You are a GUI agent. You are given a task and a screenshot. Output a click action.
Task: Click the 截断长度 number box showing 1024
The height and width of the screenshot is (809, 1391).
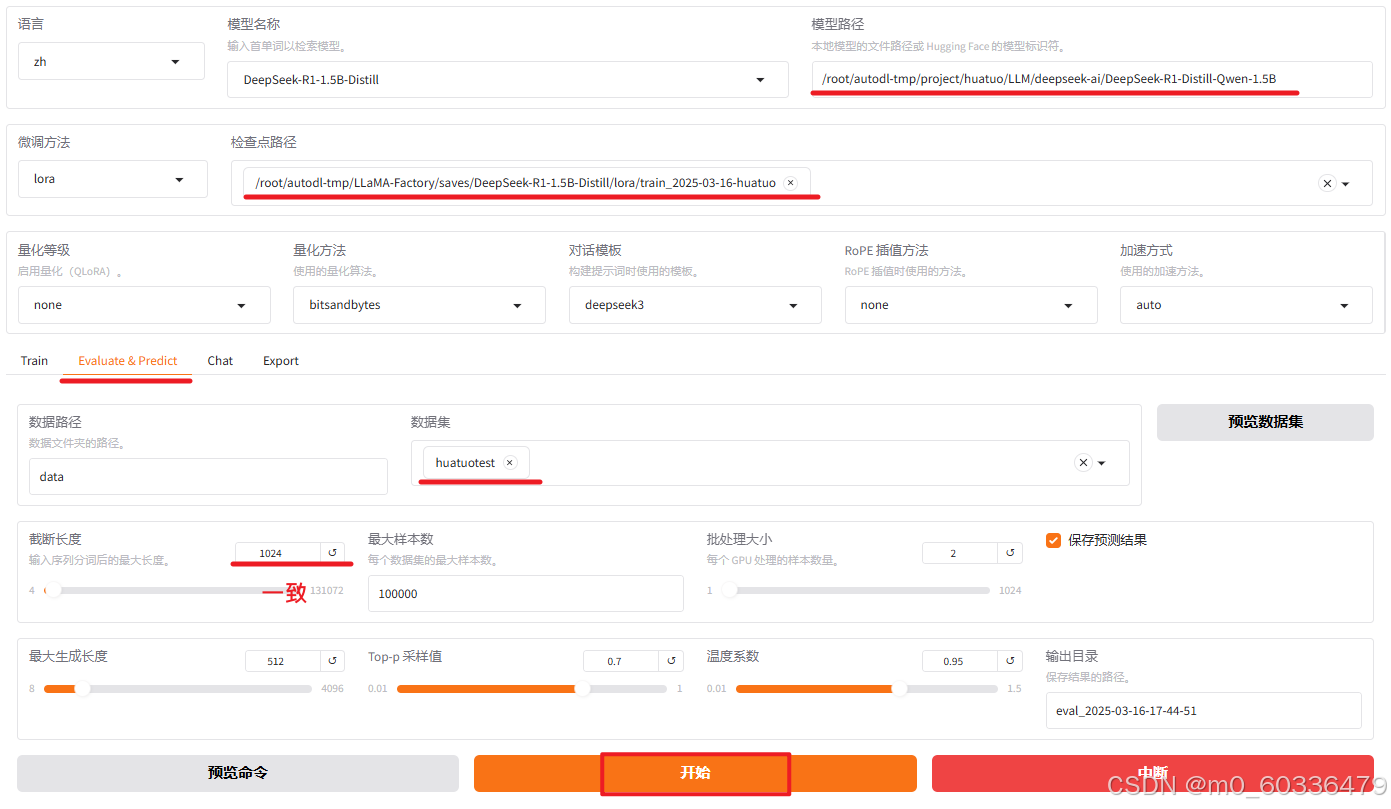(x=277, y=552)
